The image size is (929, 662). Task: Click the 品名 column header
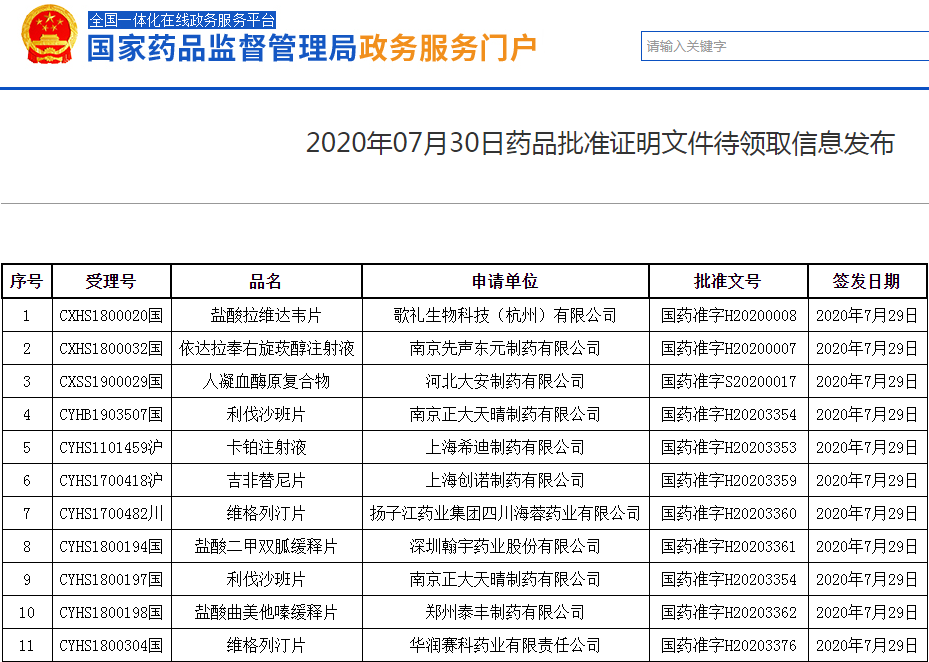266,281
